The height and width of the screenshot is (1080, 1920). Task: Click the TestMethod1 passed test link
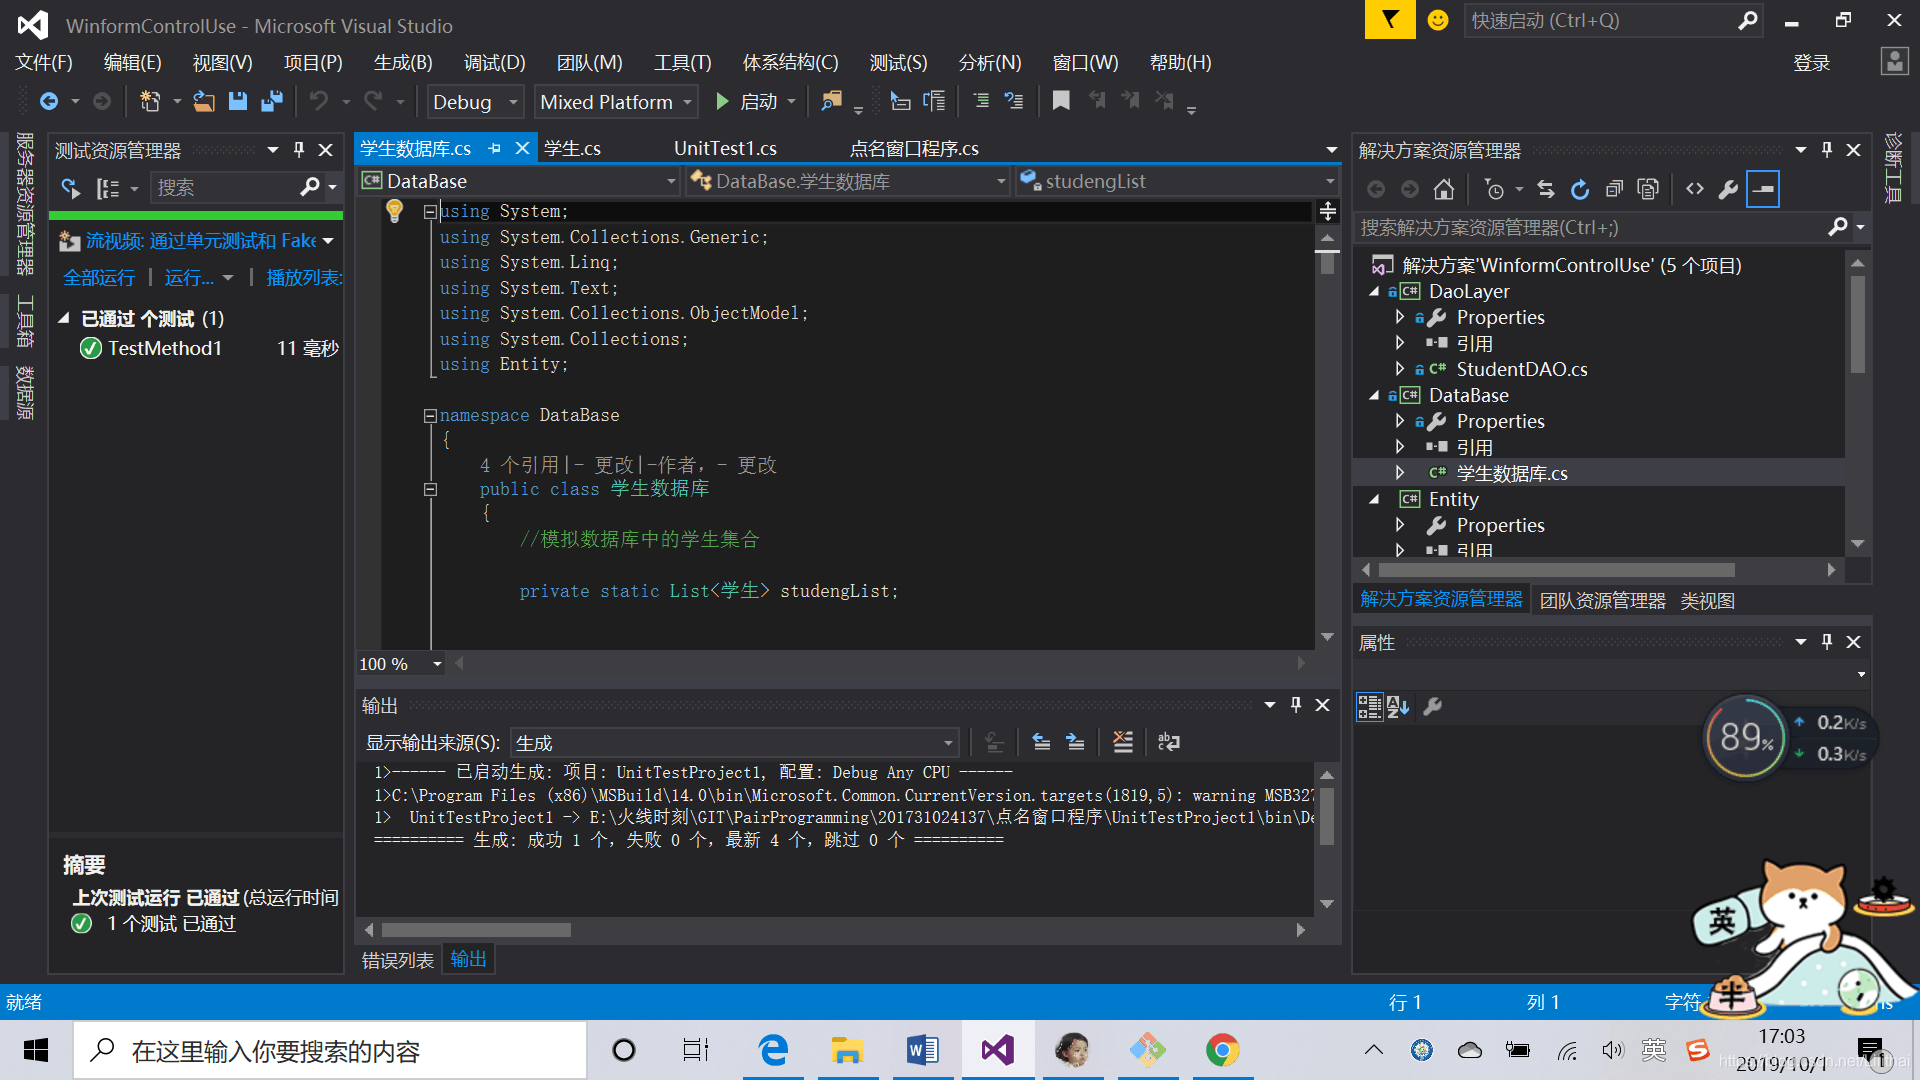(162, 347)
